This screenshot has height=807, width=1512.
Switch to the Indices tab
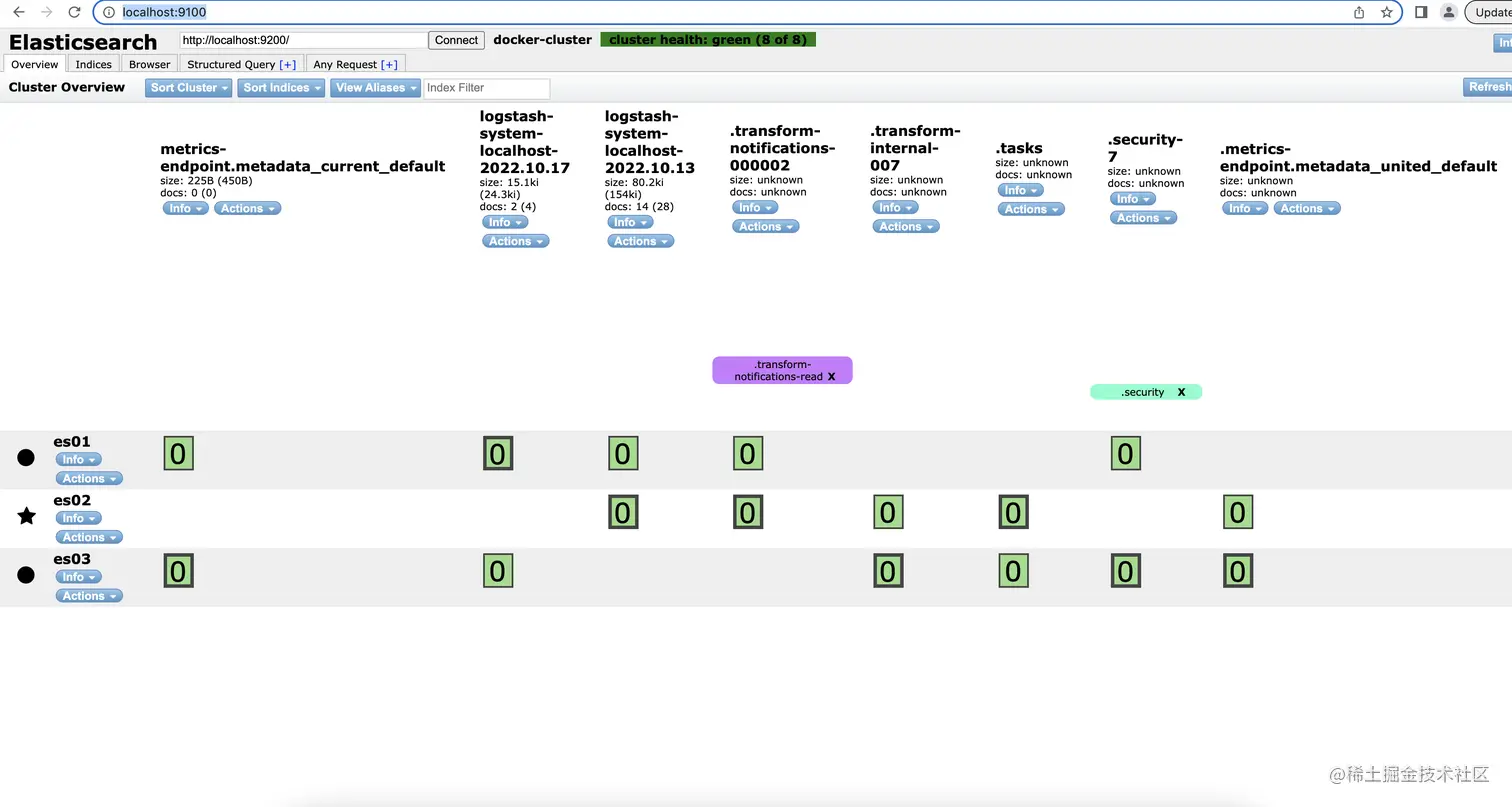click(93, 63)
